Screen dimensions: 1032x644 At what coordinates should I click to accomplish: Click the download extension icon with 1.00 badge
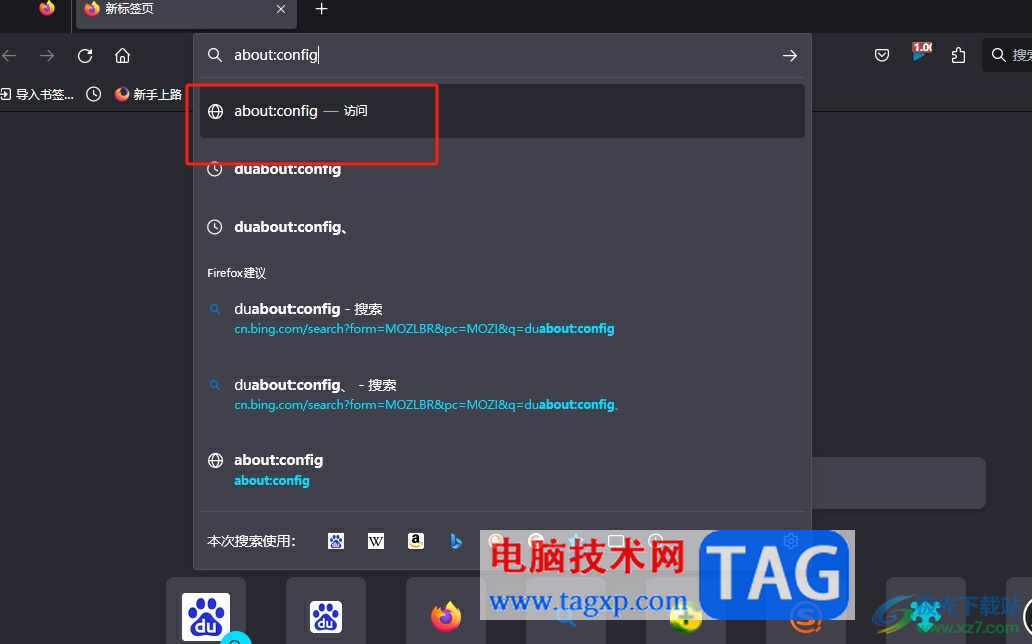921,53
